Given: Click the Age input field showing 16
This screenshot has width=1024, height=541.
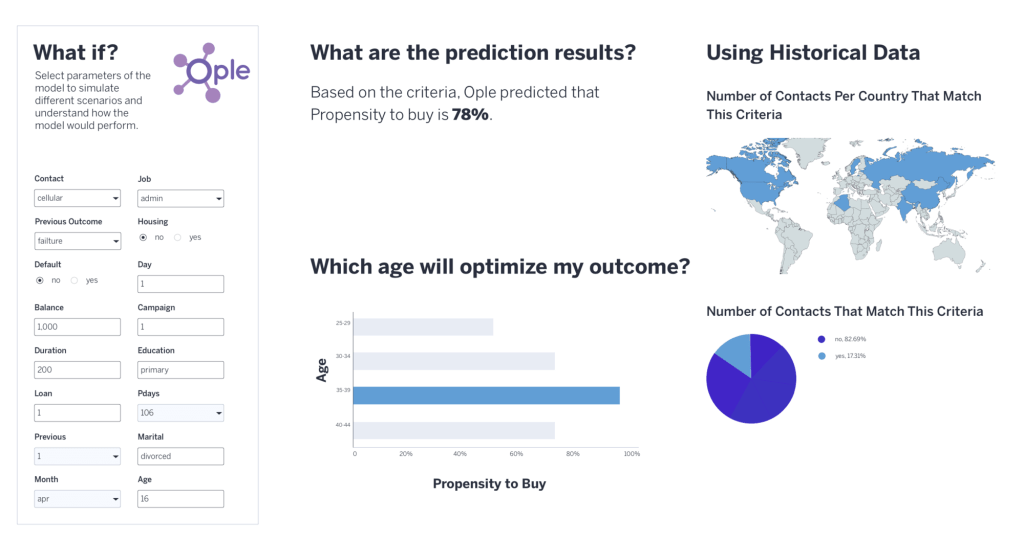Looking at the screenshot, I should click(180, 498).
